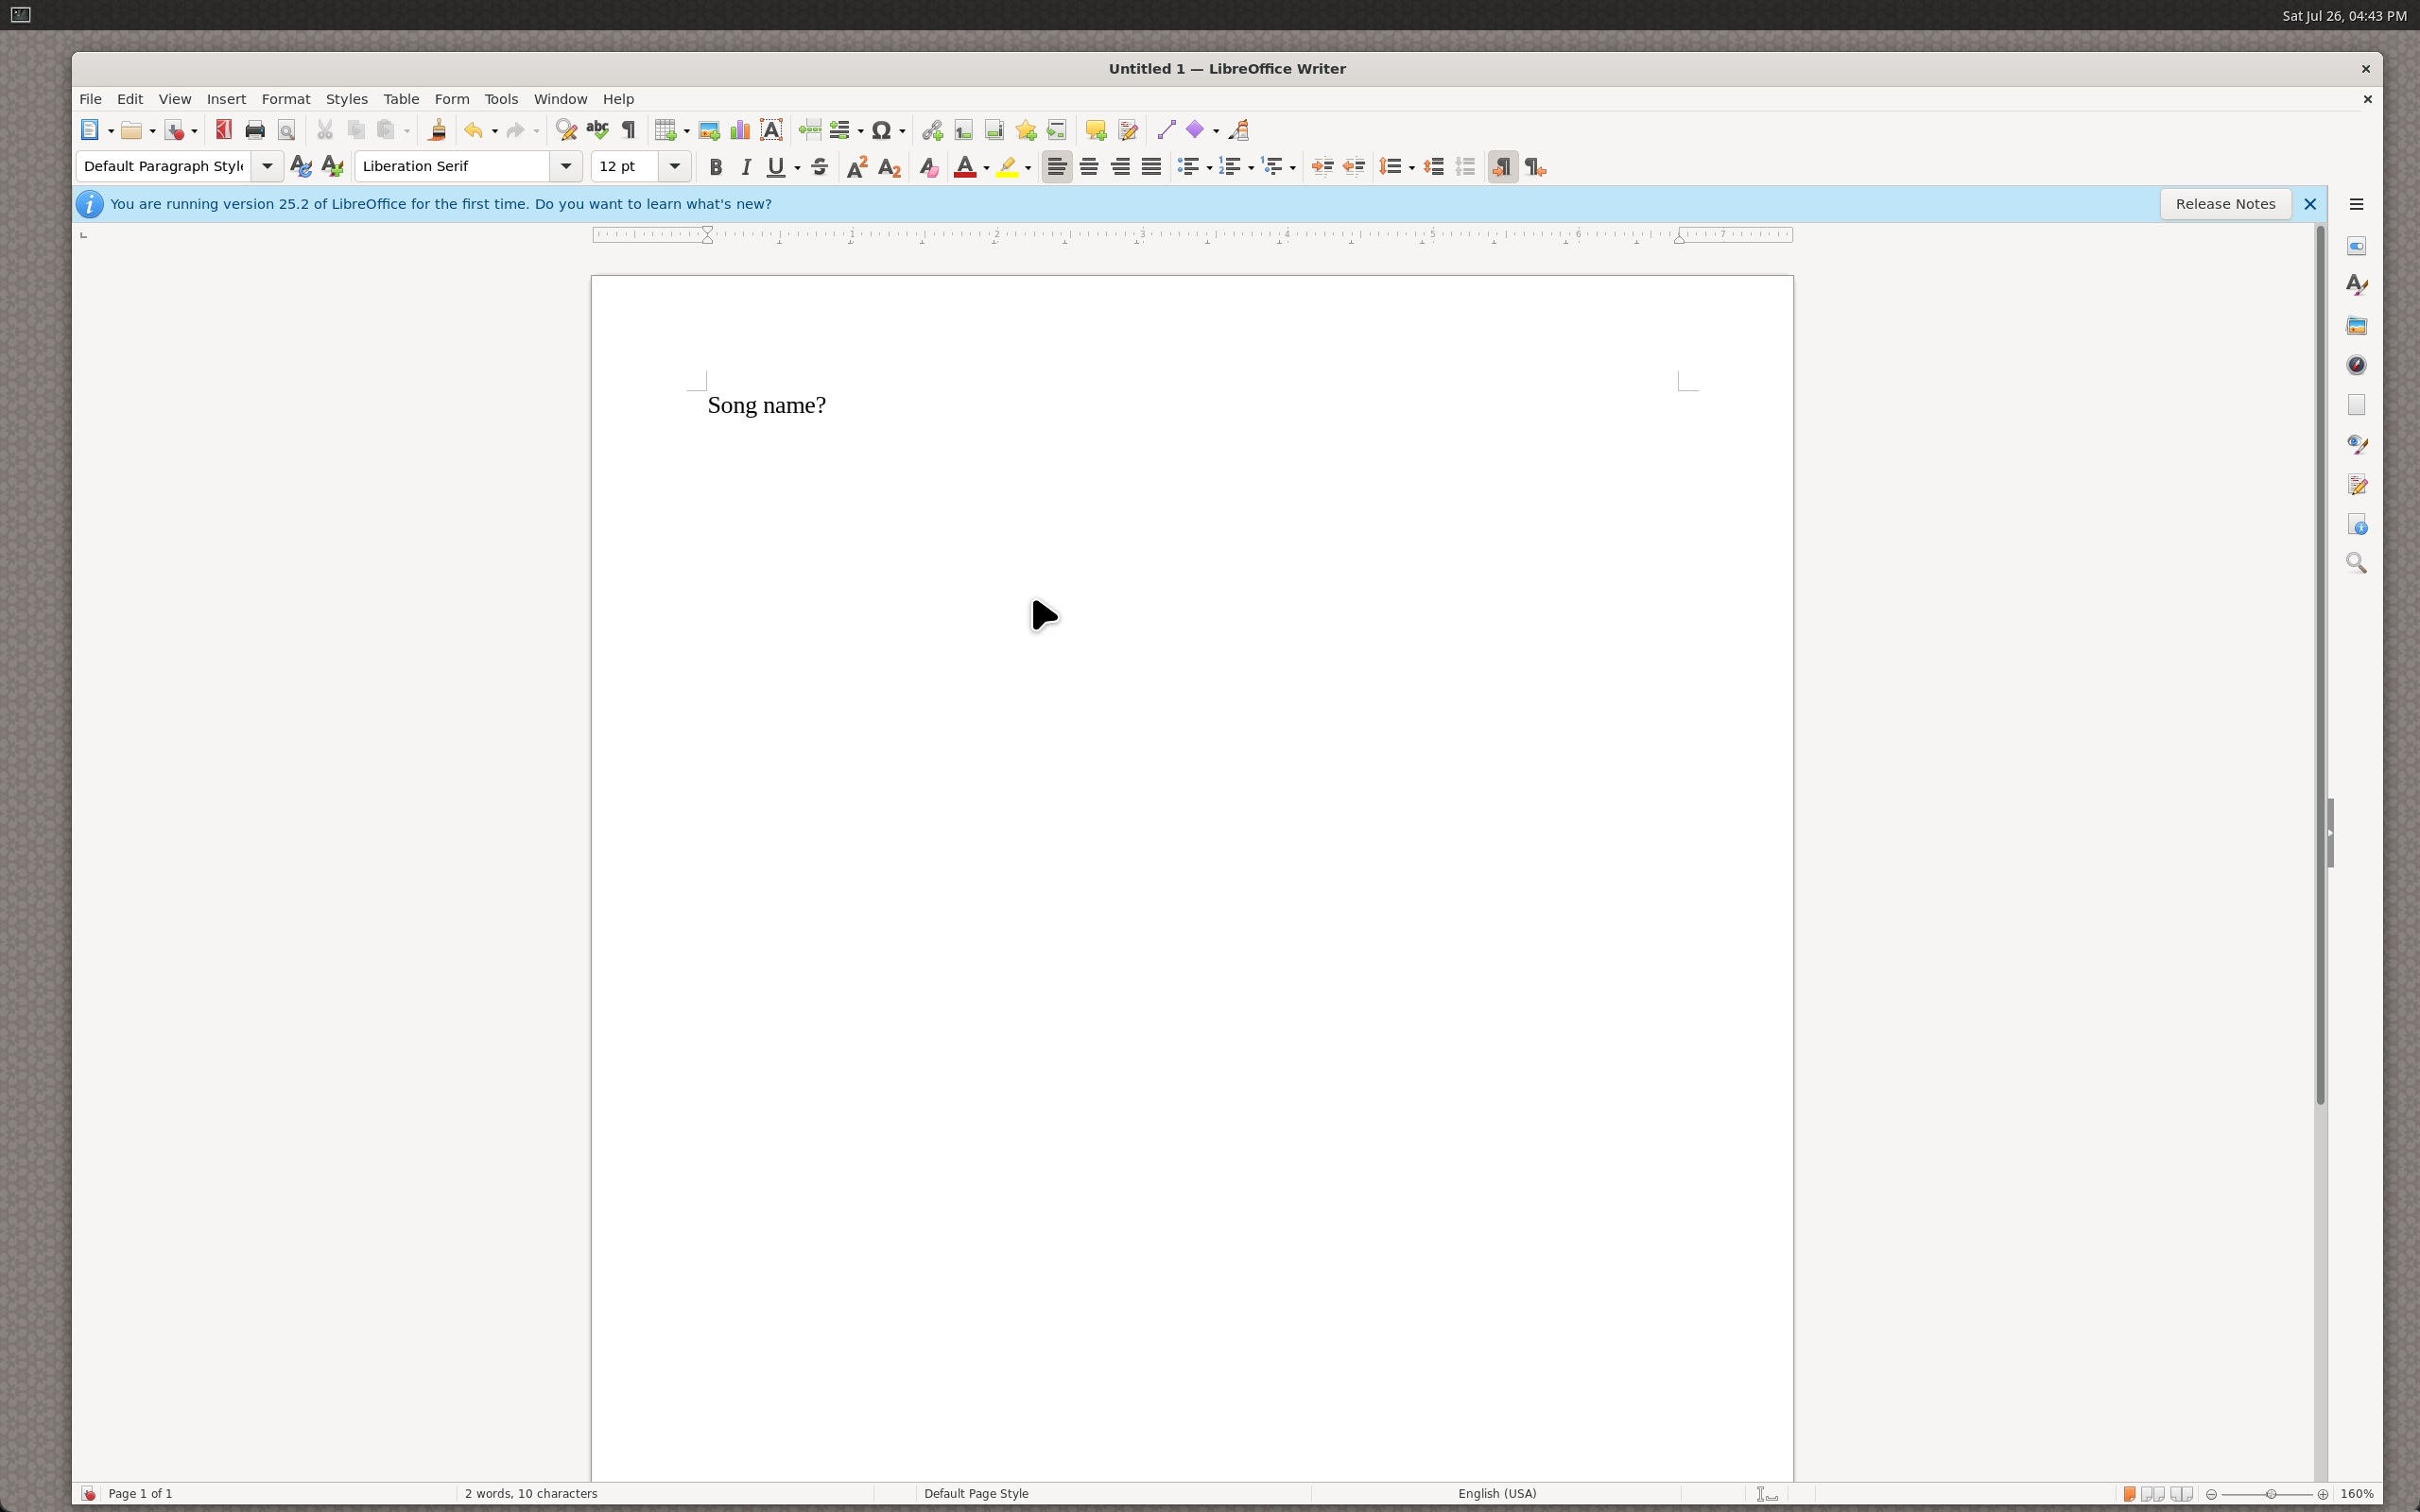Toggle Italic formatting

746,167
